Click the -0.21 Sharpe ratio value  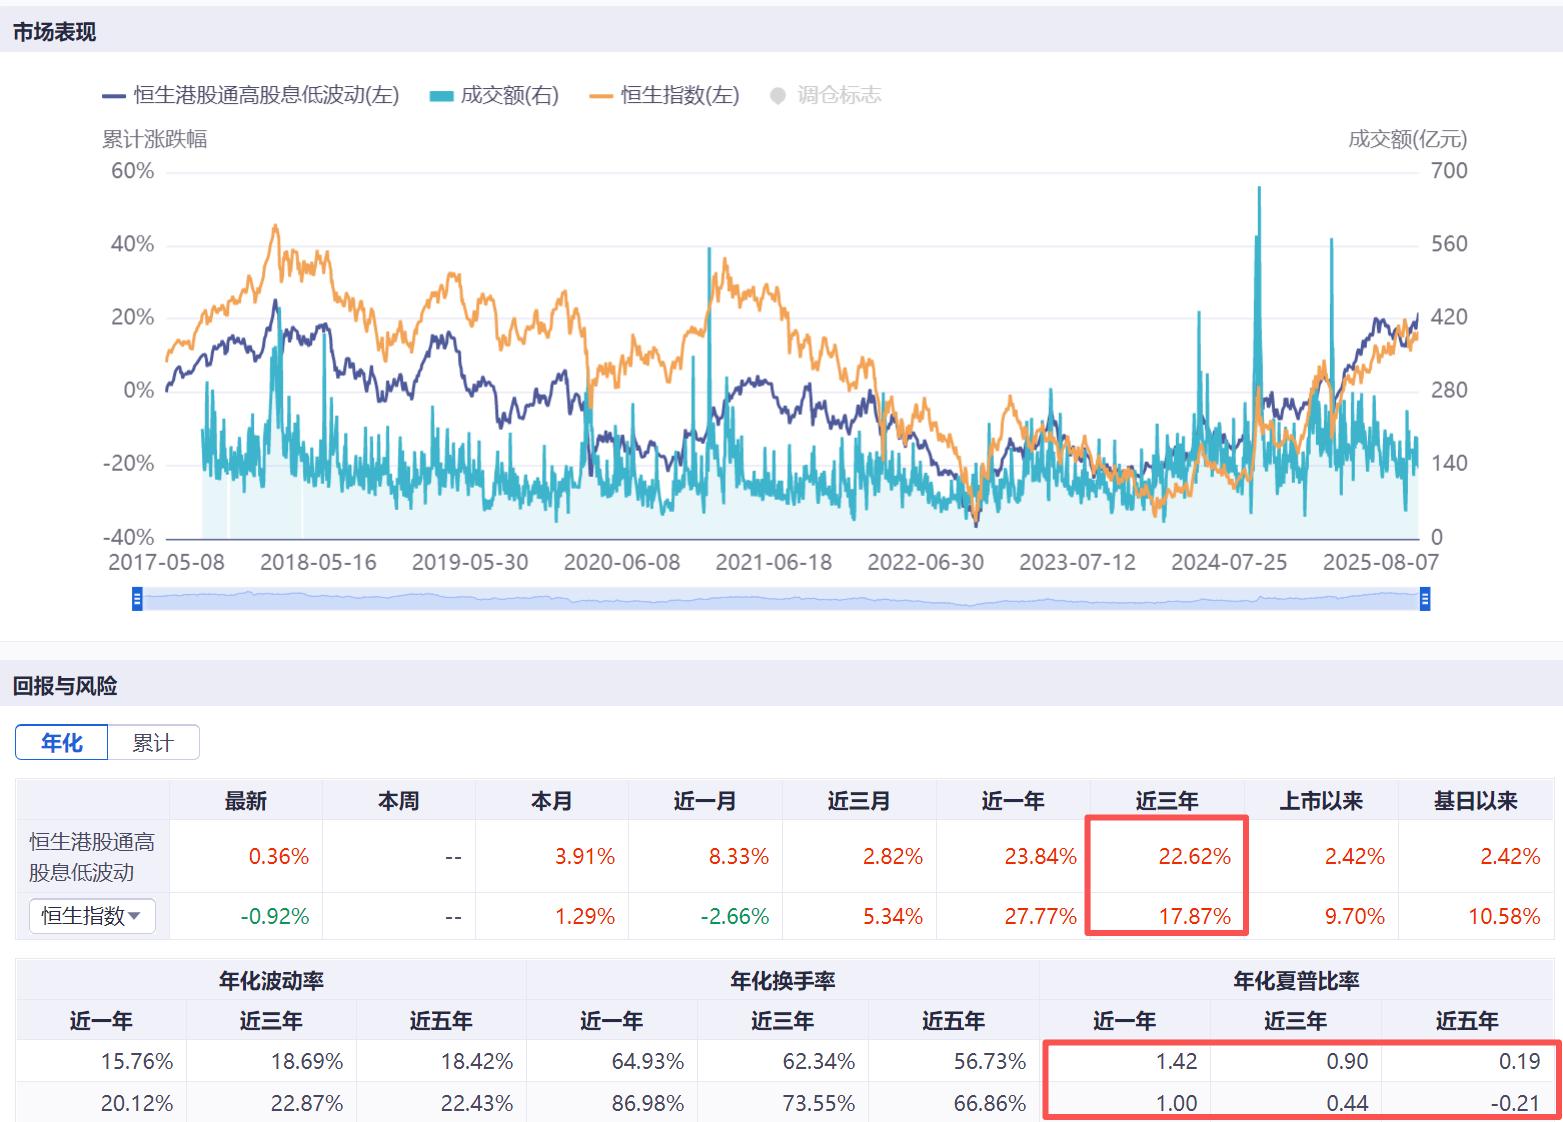coord(1515,1103)
